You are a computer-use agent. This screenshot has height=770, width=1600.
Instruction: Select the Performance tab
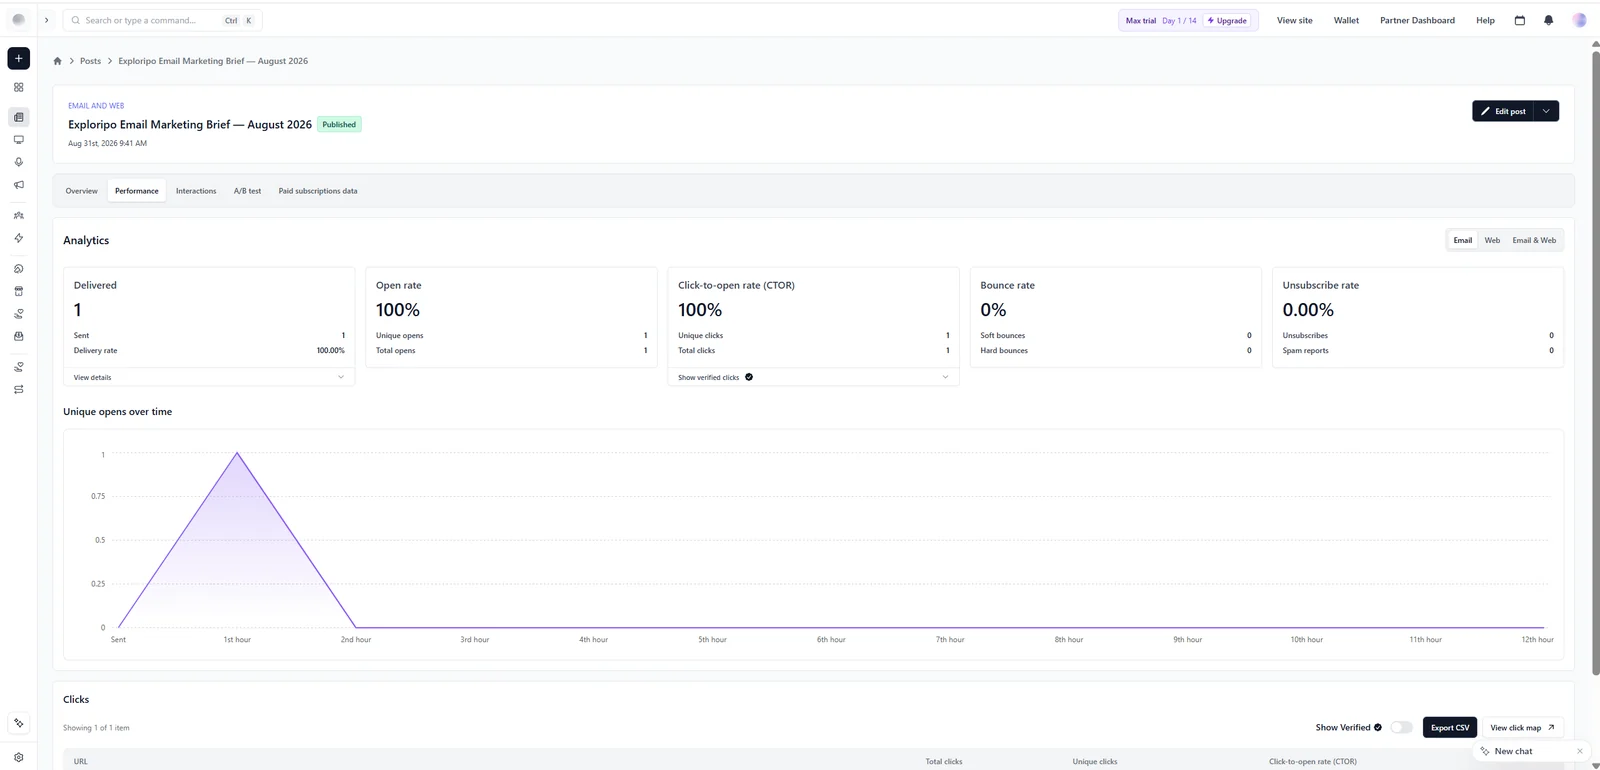coord(137,191)
